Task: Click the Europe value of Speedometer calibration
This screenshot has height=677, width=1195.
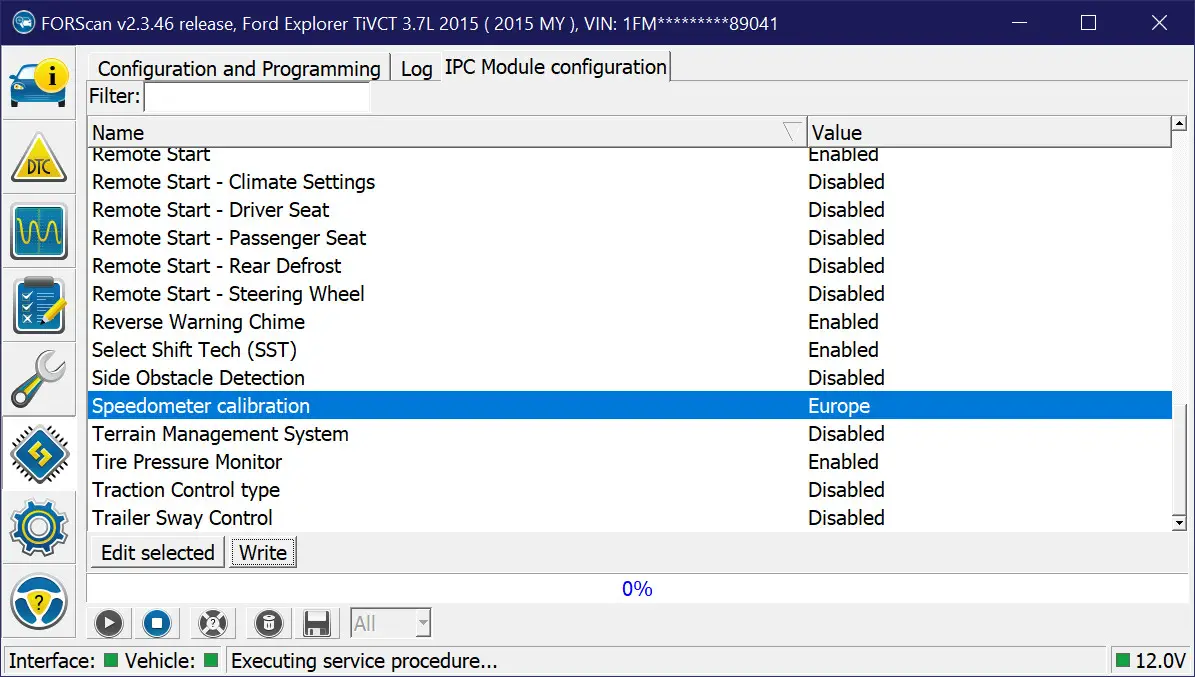Action: coord(839,406)
